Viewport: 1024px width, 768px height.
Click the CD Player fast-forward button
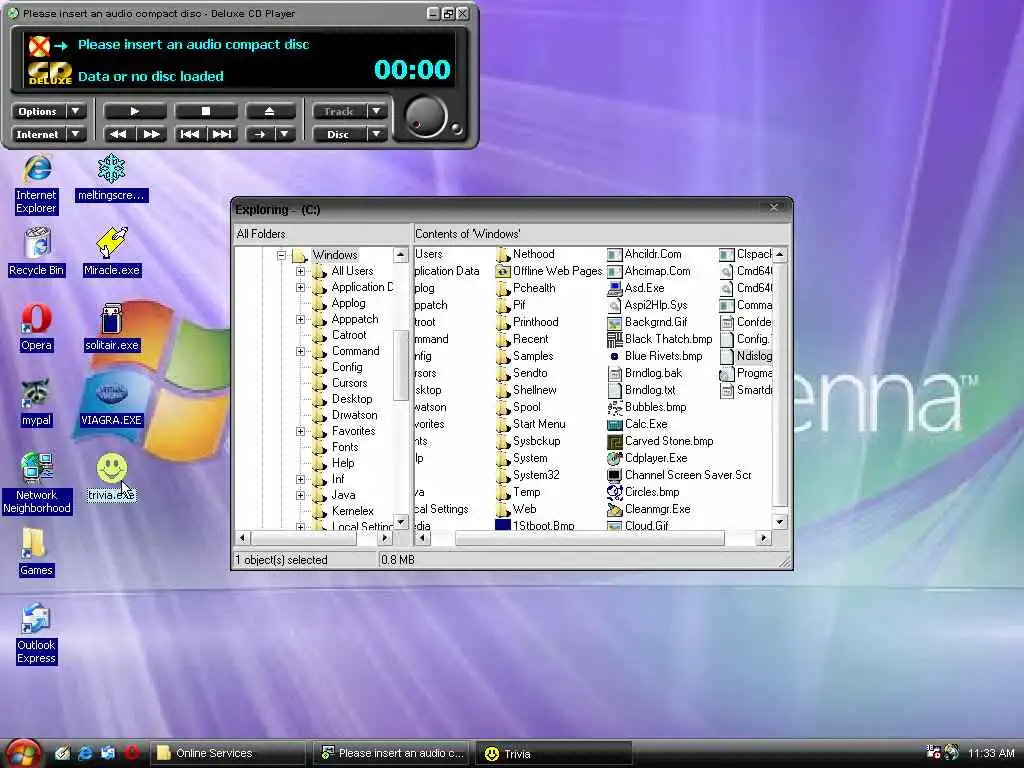coord(152,134)
